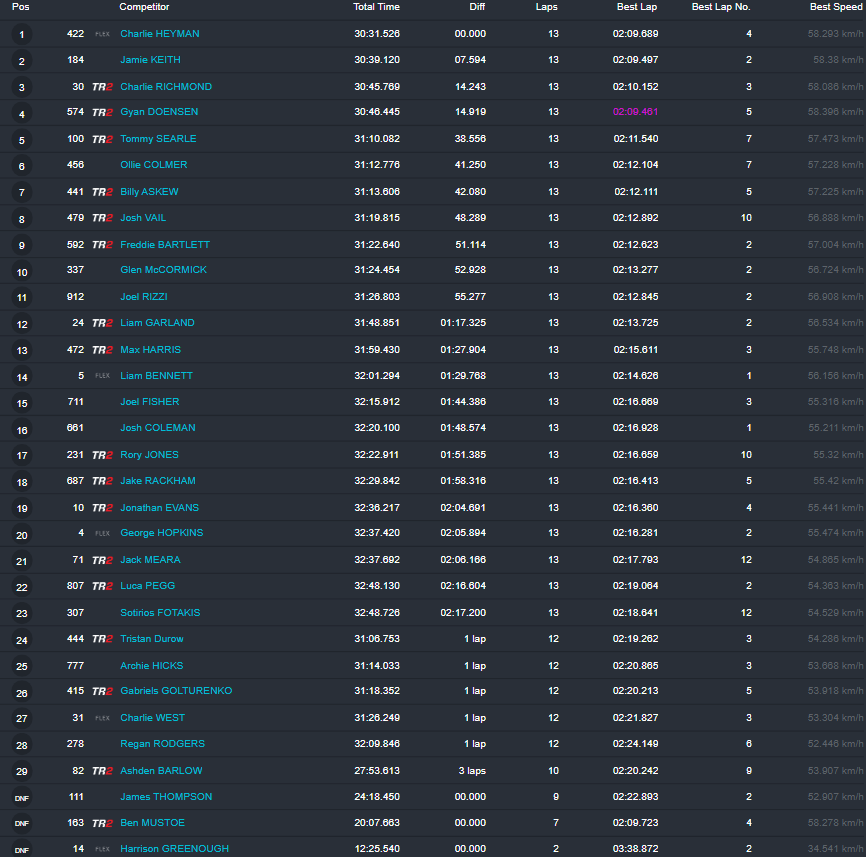Open James THOMPSON competitor link
This screenshot has height=857, width=866.
(x=166, y=796)
